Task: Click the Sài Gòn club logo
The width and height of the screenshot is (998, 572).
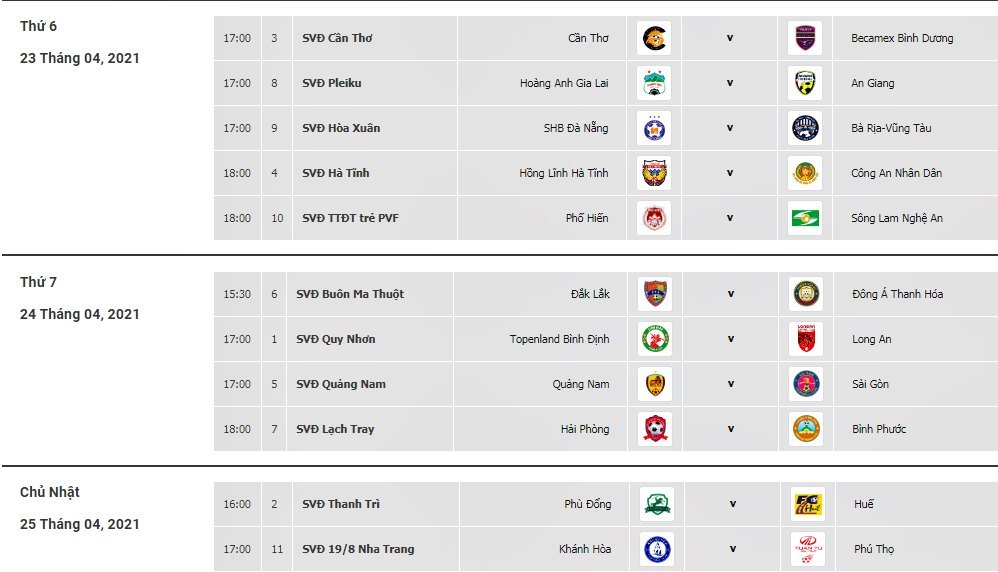Action: point(805,385)
